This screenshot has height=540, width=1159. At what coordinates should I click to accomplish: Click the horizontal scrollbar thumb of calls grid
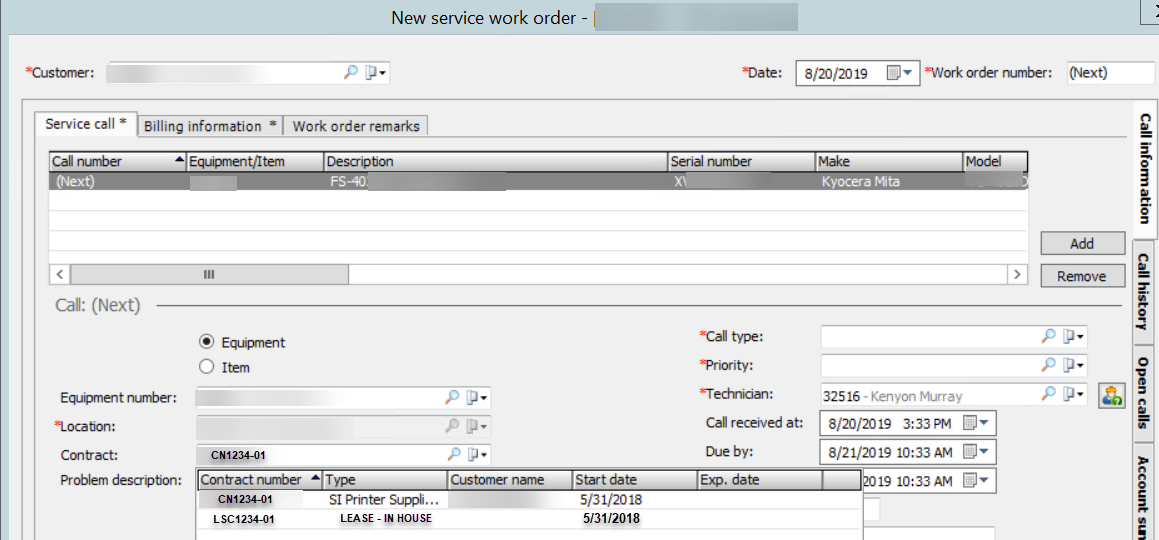209,275
